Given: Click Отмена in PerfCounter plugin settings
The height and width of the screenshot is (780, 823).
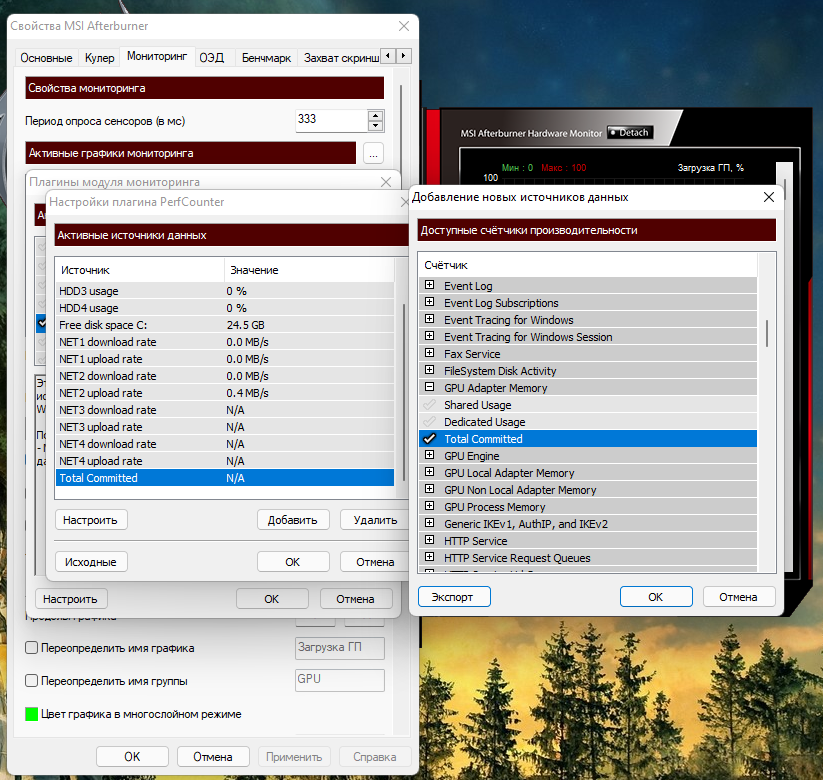Looking at the screenshot, I should 375,562.
